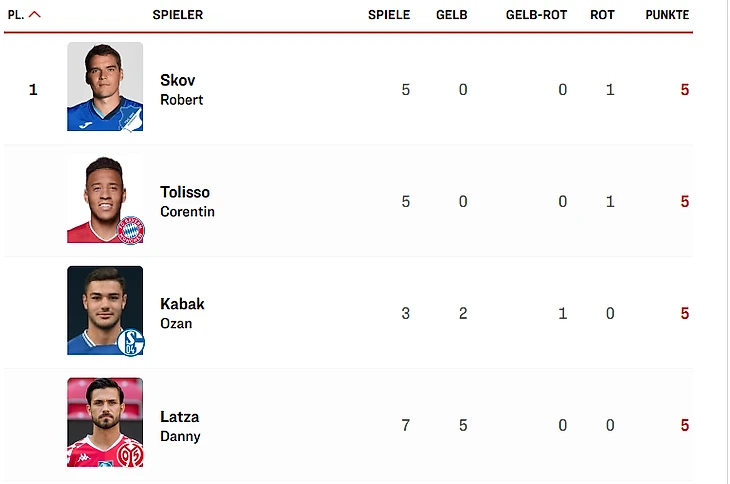Click the Bayern München logo on Tolisso's photo
Screen dimensions: 730x484
(131, 231)
